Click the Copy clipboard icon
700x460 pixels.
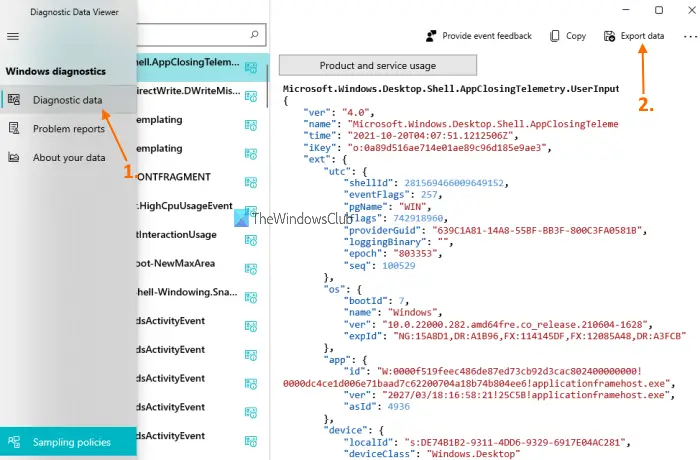click(x=554, y=36)
